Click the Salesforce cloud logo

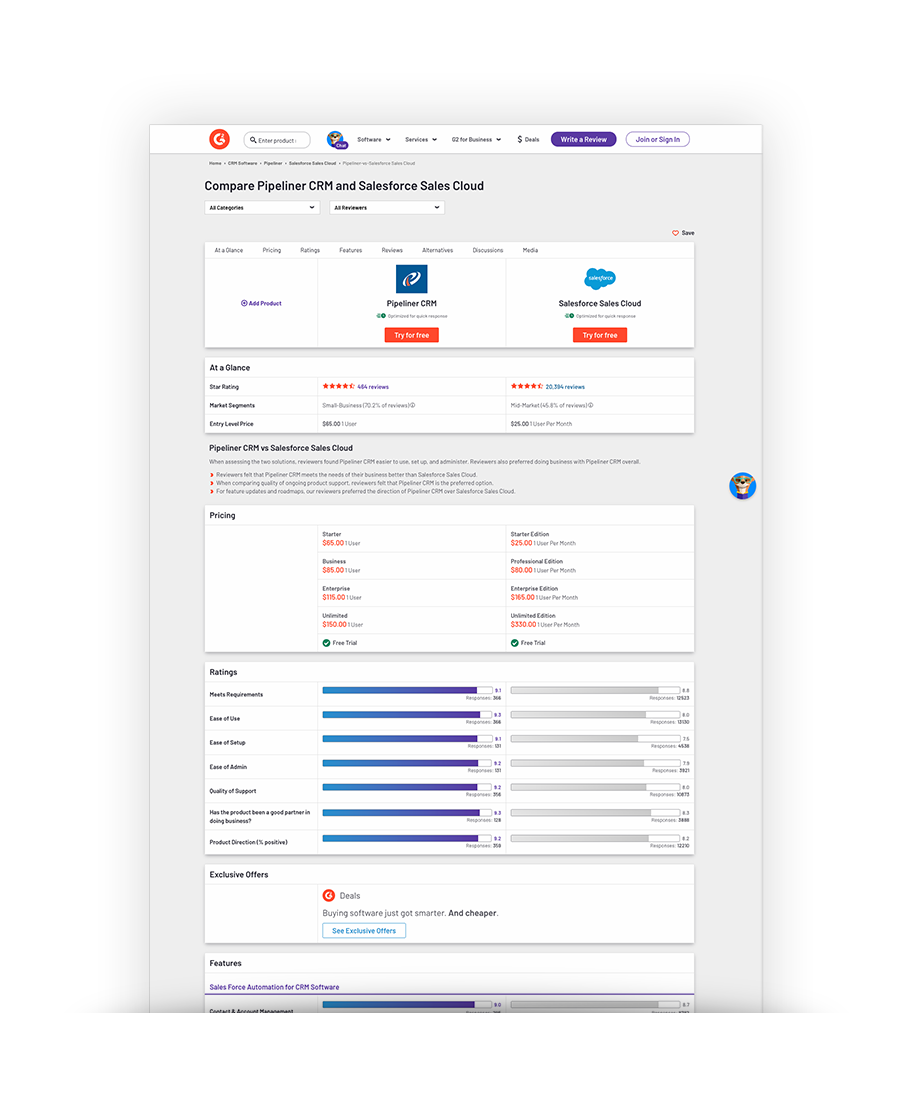[x=600, y=277]
